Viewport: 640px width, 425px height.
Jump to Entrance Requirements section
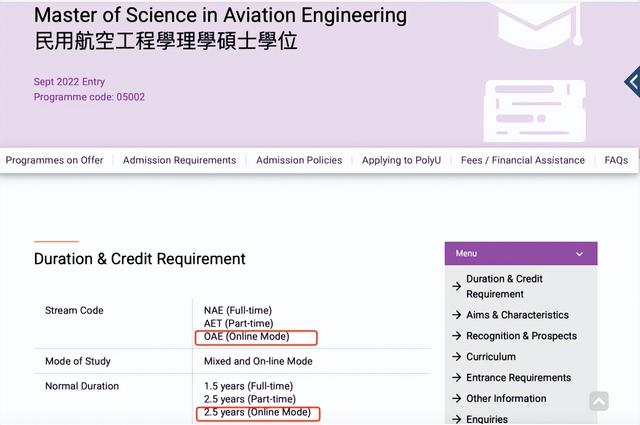[x=518, y=378]
